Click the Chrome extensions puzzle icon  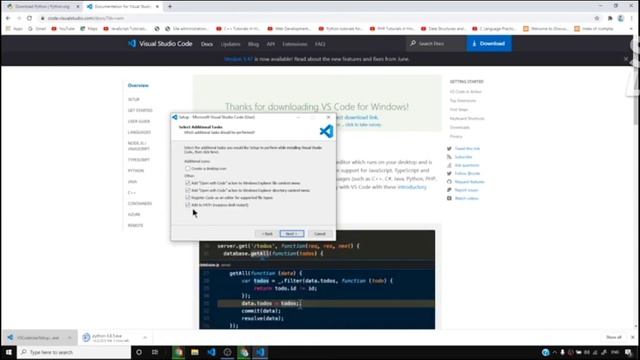[x=610, y=18]
